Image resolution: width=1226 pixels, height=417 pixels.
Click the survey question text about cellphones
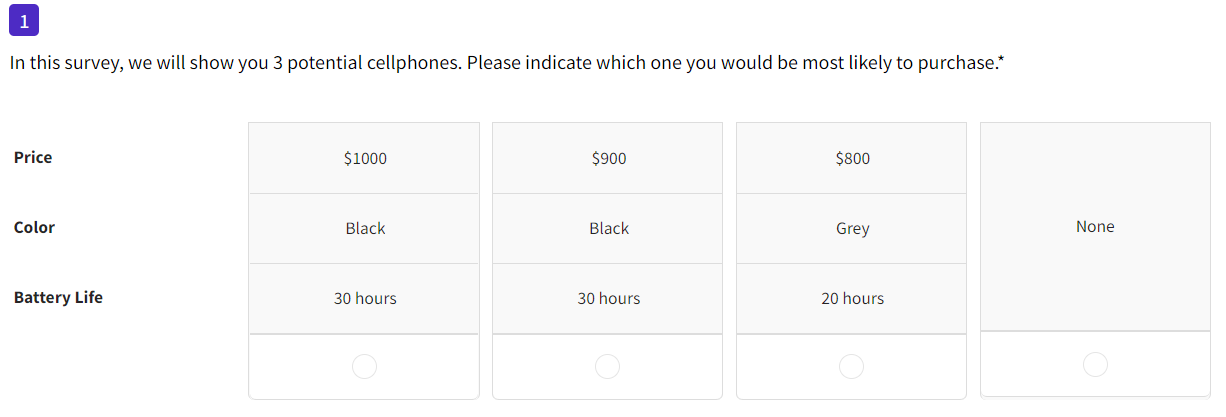point(503,63)
